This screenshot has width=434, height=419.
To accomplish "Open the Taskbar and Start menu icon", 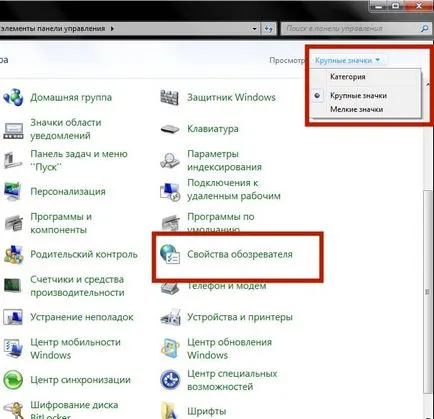I will (13, 161).
